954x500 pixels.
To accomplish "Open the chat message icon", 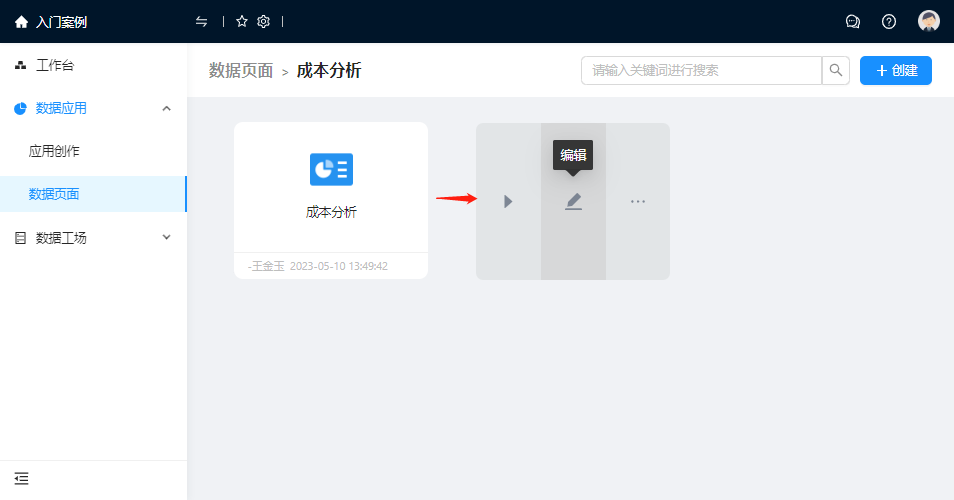I will pyautogui.click(x=853, y=21).
